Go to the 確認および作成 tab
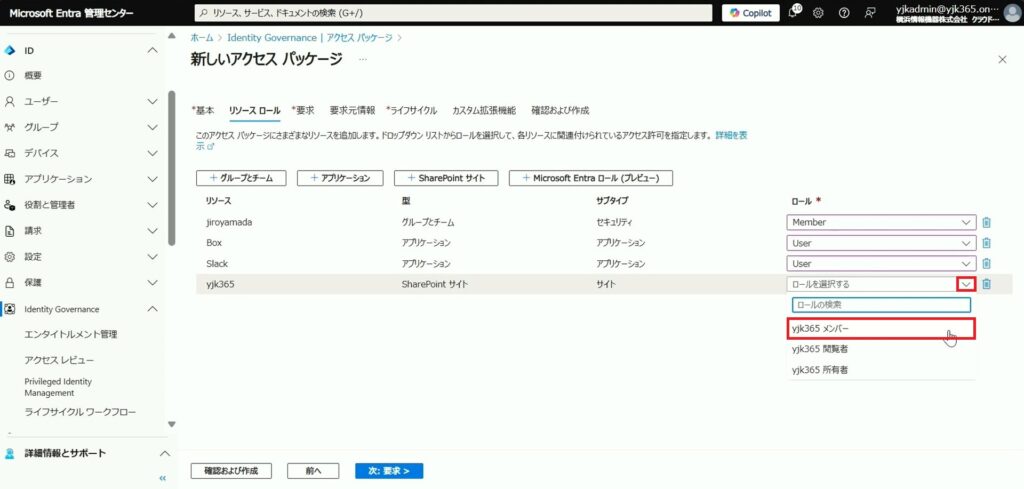The height and width of the screenshot is (489, 1024). (x=560, y=110)
